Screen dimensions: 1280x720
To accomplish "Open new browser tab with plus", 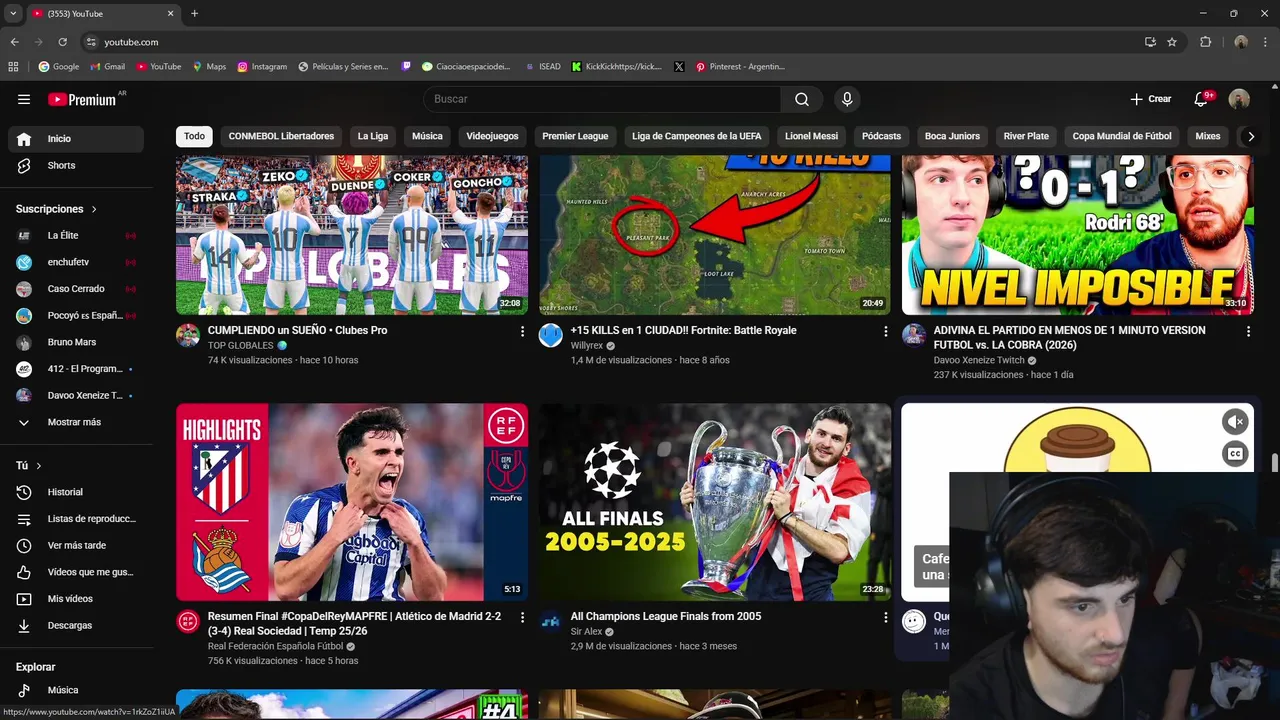I will tap(194, 14).
